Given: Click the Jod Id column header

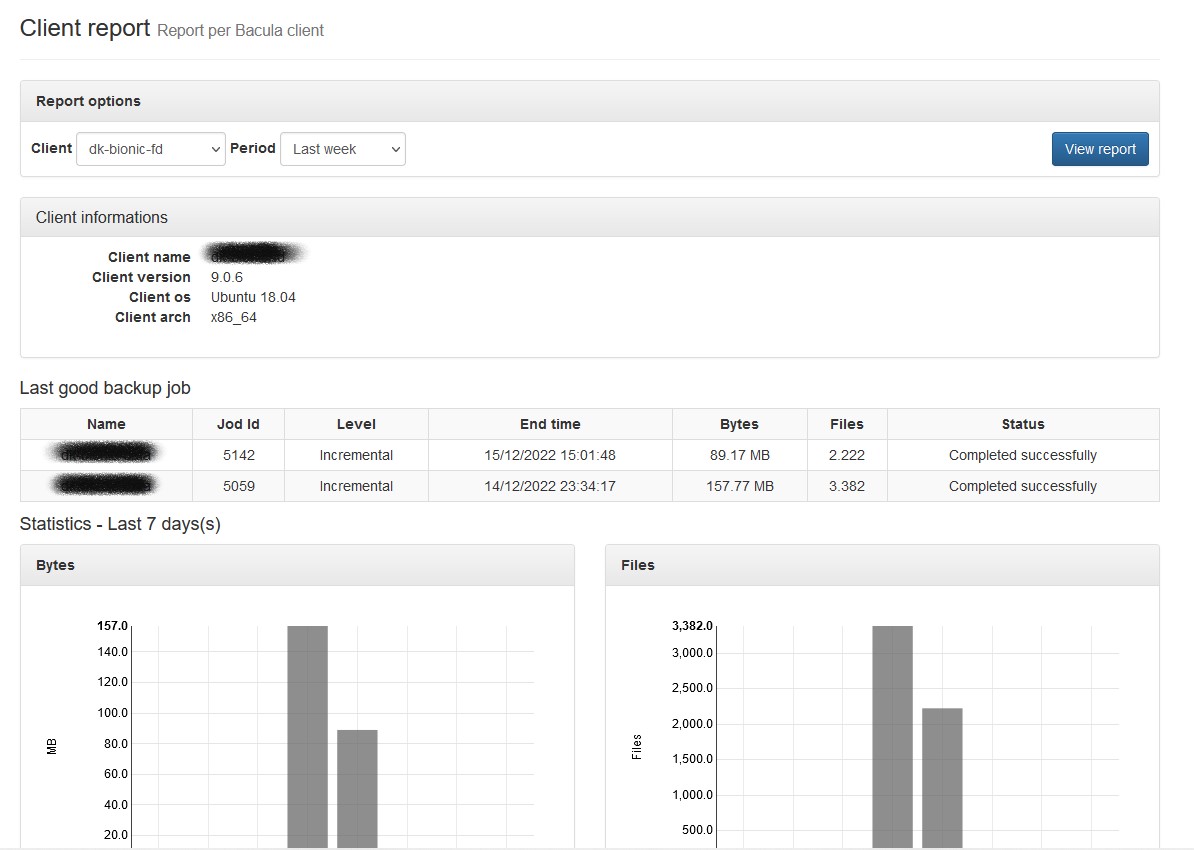Looking at the screenshot, I should (x=238, y=424).
